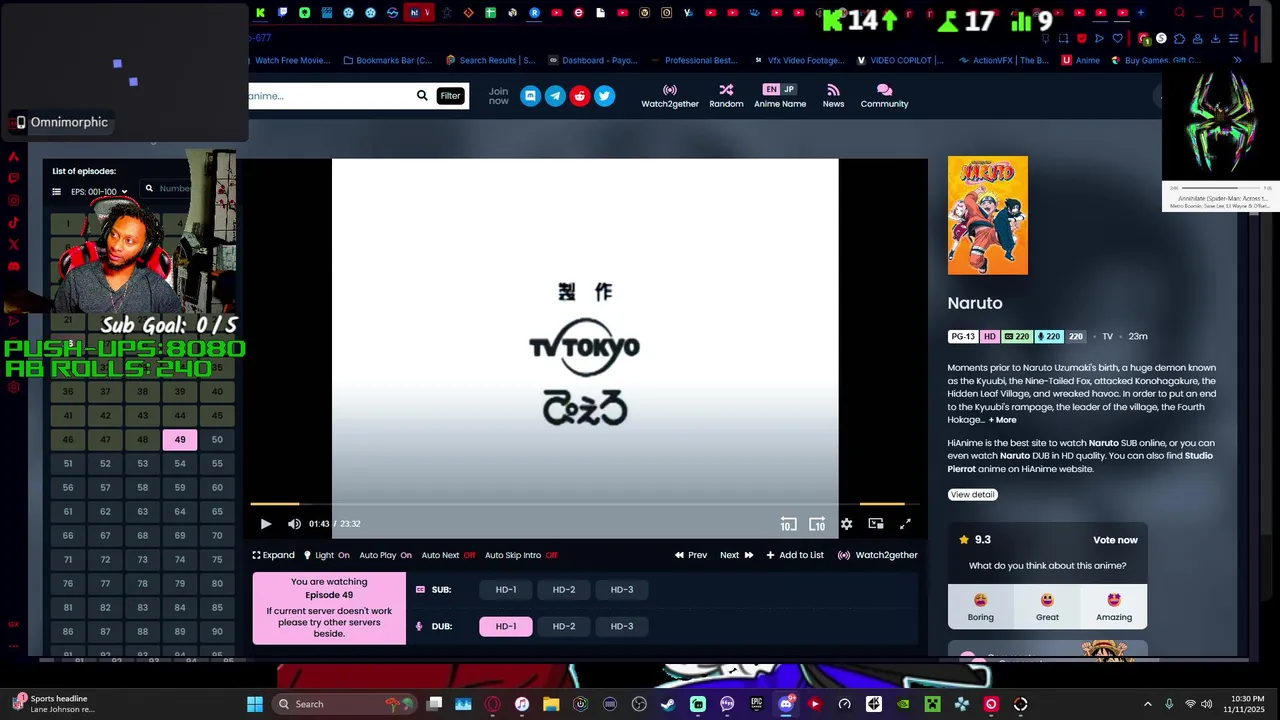
Task: Click the View detail button
Action: pyautogui.click(x=972, y=495)
